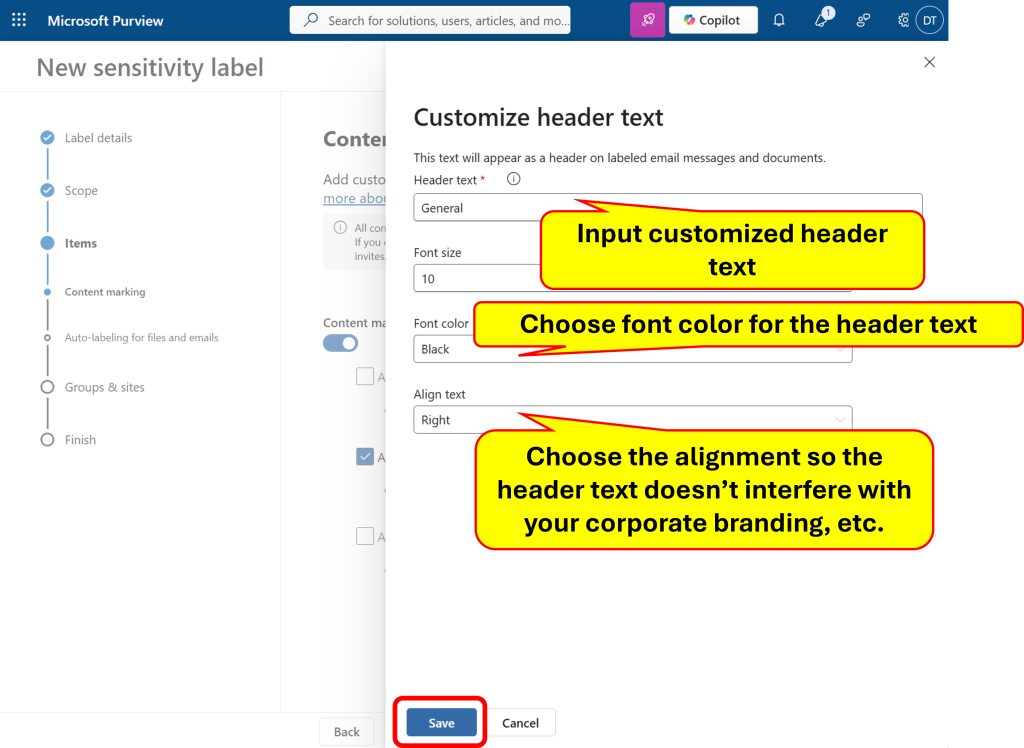Go to Label details step
1024x748 pixels.
98,138
